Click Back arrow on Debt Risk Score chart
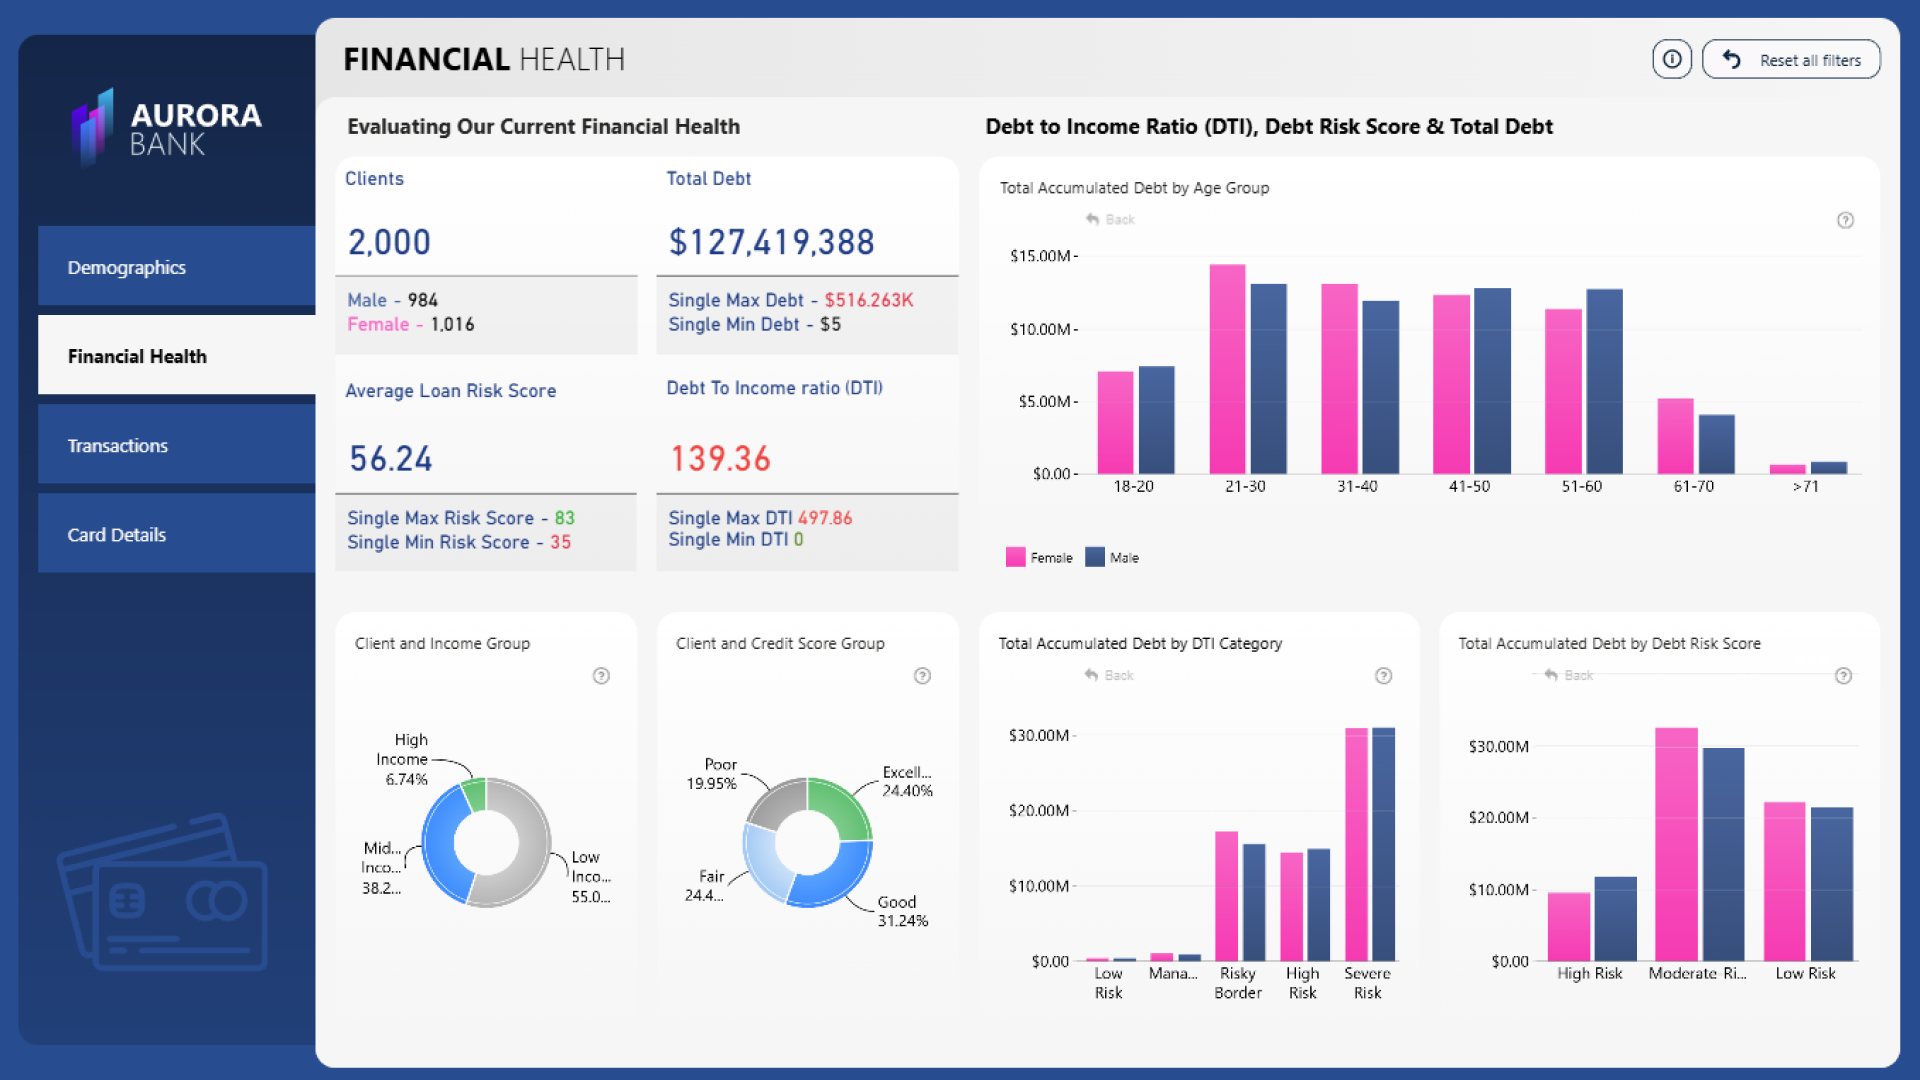Image resolution: width=1920 pixels, height=1080 pixels. click(x=1551, y=675)
